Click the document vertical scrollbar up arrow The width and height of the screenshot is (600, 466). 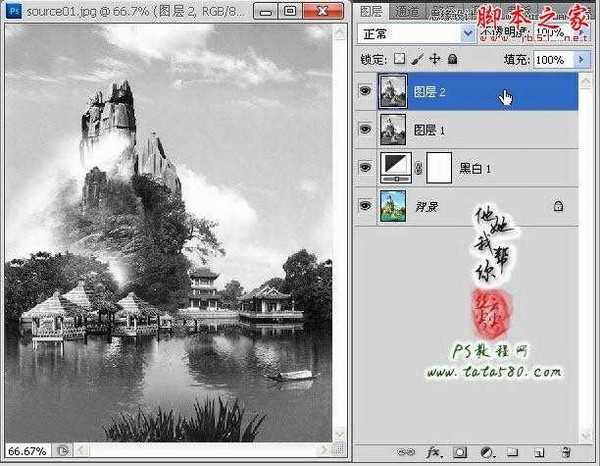339,34
